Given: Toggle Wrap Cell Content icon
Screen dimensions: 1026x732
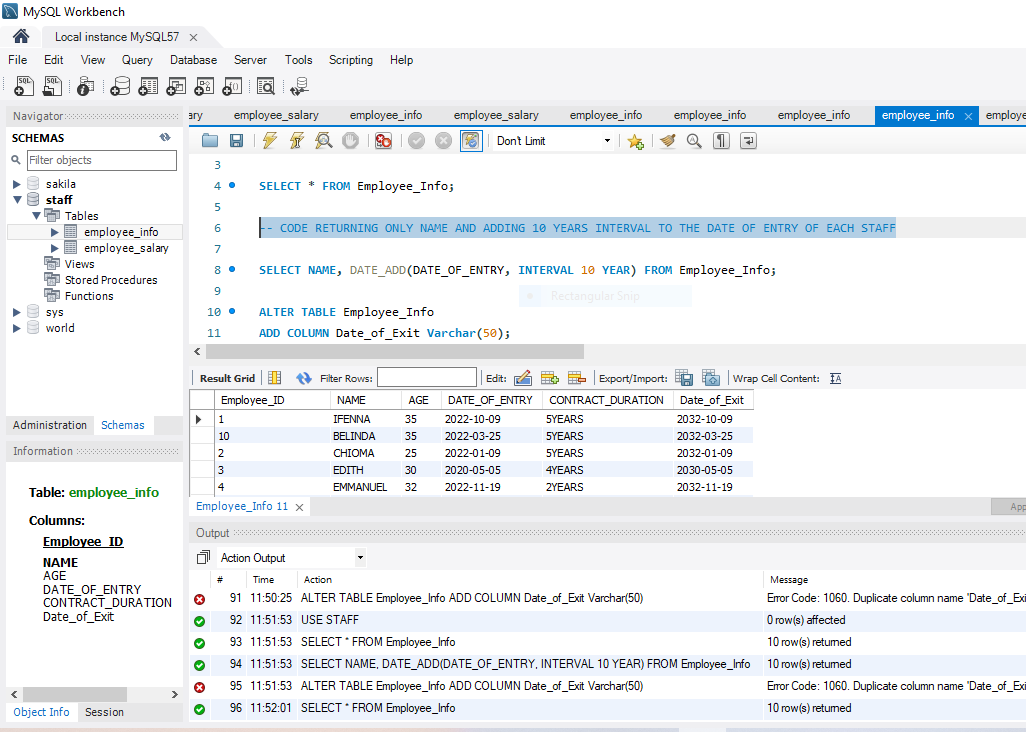Looking at the screenshot, I should [836, 379].
